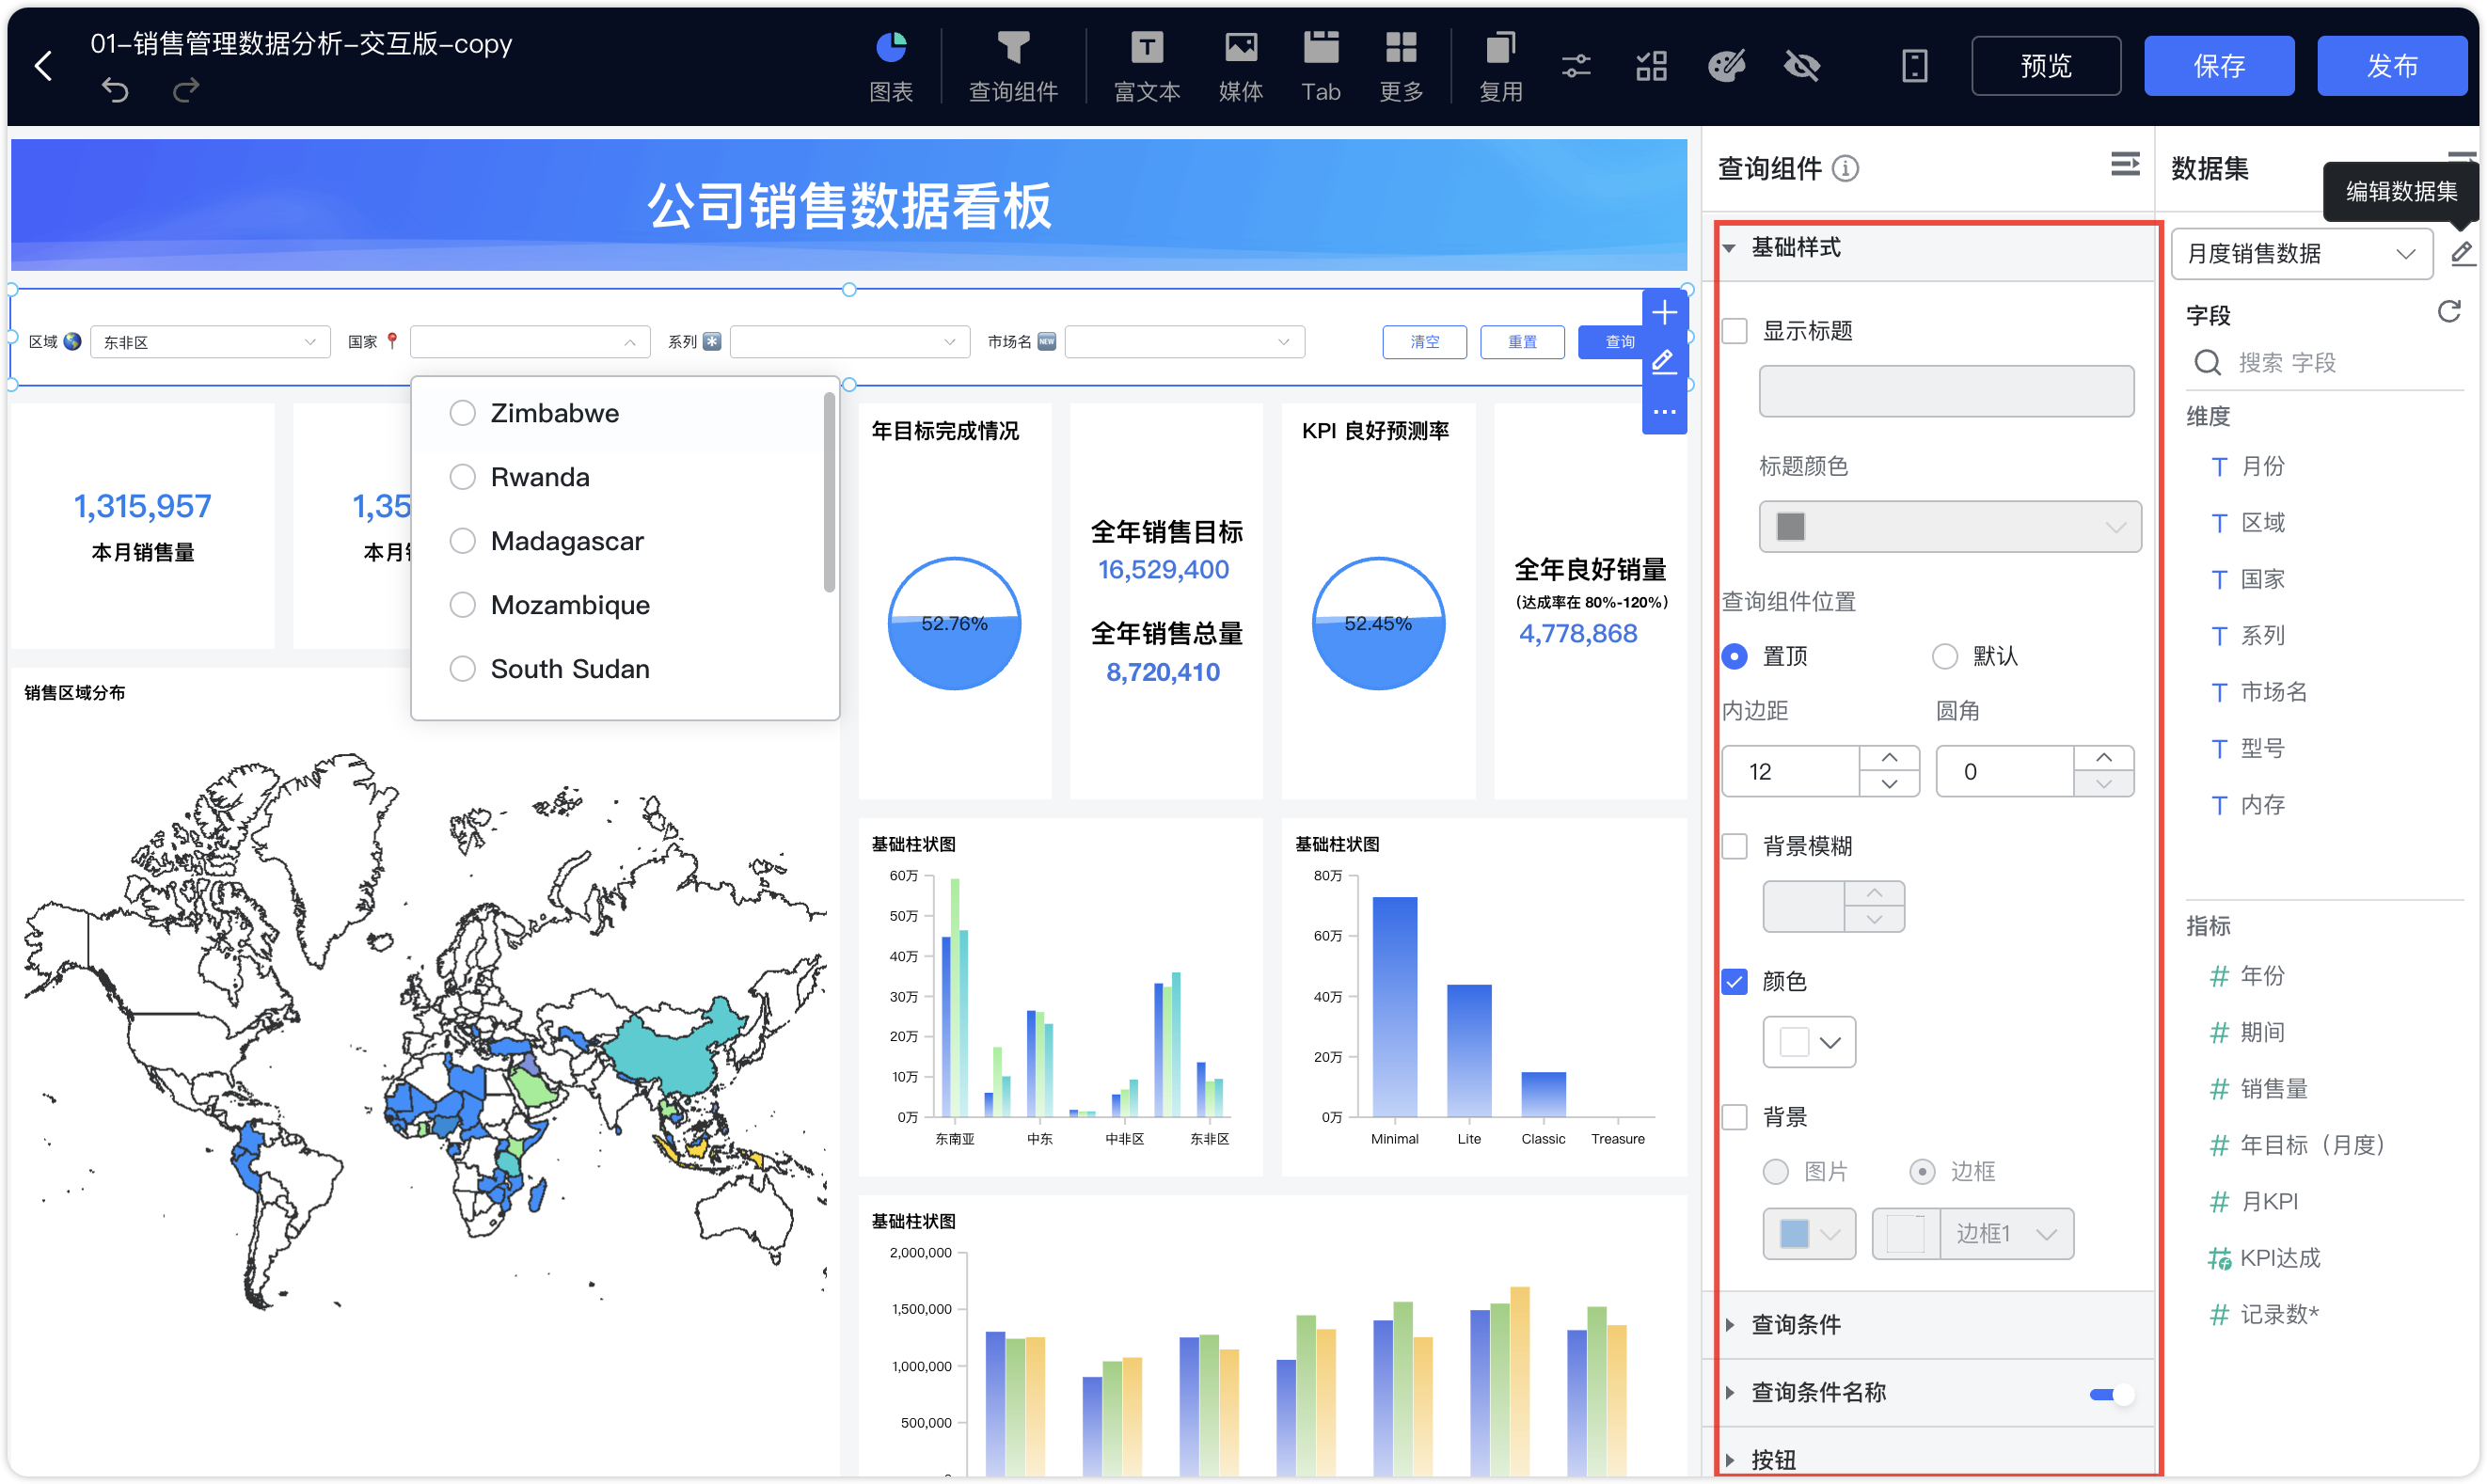Open the theme palette icon
Image resolution: width=2487 pixels, height=1484 pixels.
[x=1726, y=66]
